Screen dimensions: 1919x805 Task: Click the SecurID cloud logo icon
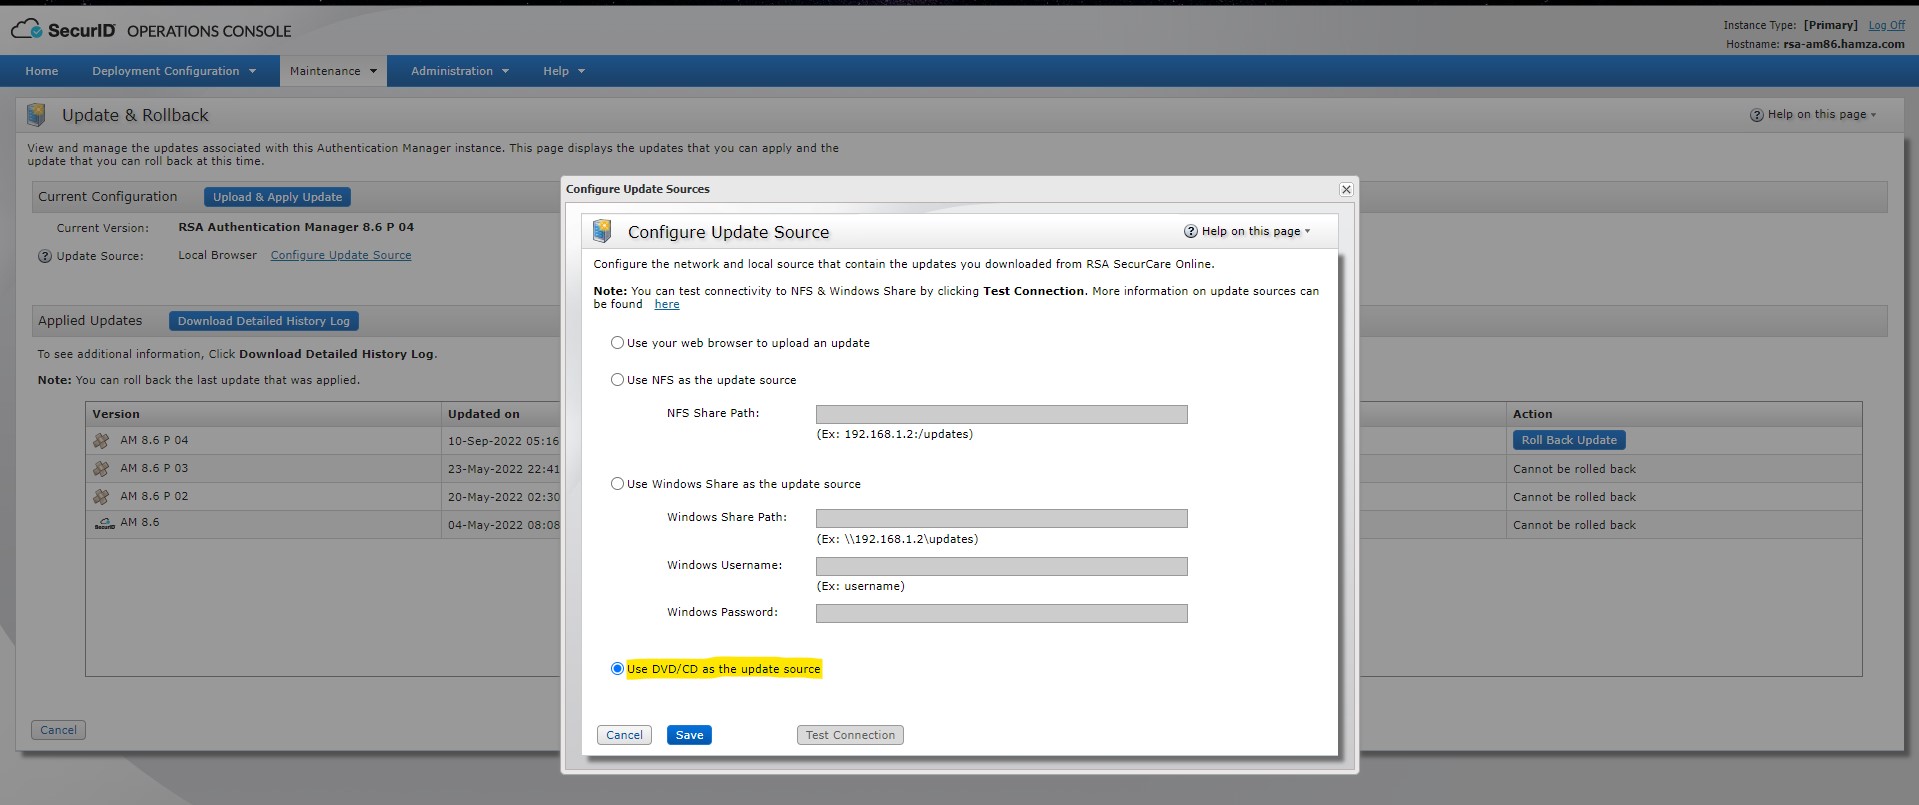click(27, 30)
